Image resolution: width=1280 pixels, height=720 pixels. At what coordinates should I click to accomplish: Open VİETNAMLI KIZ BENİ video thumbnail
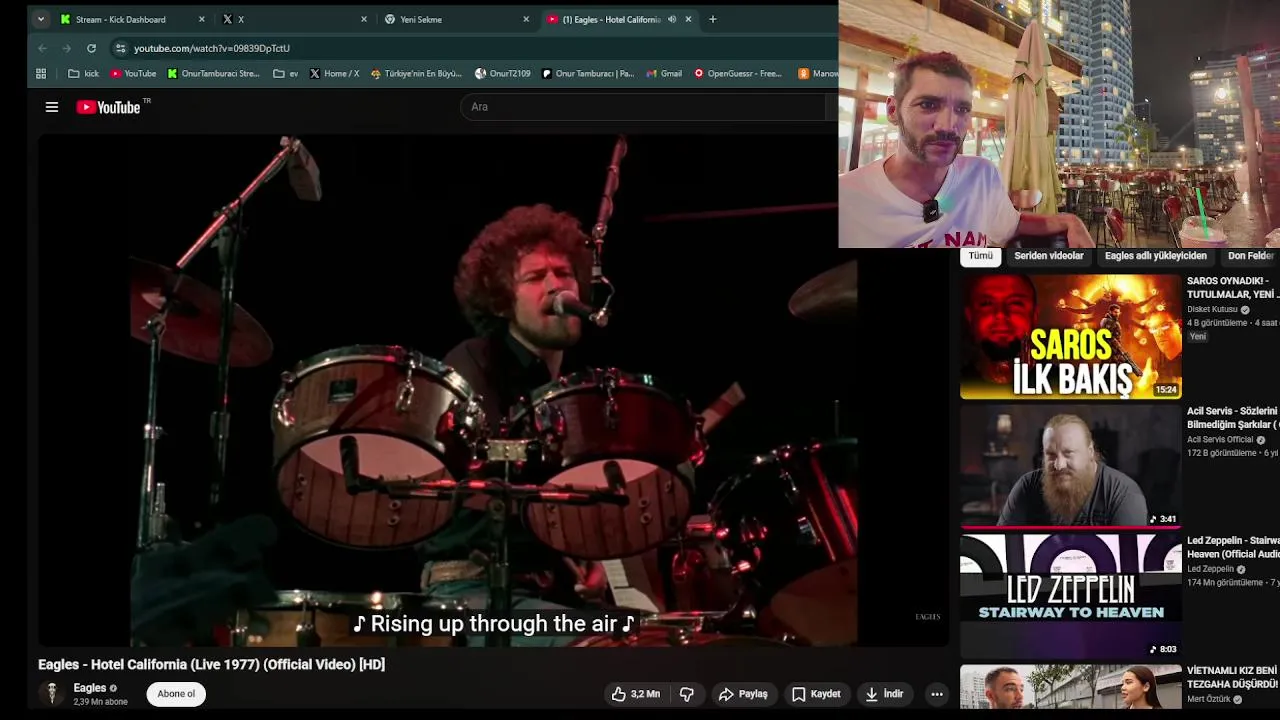coord(1070,687)
